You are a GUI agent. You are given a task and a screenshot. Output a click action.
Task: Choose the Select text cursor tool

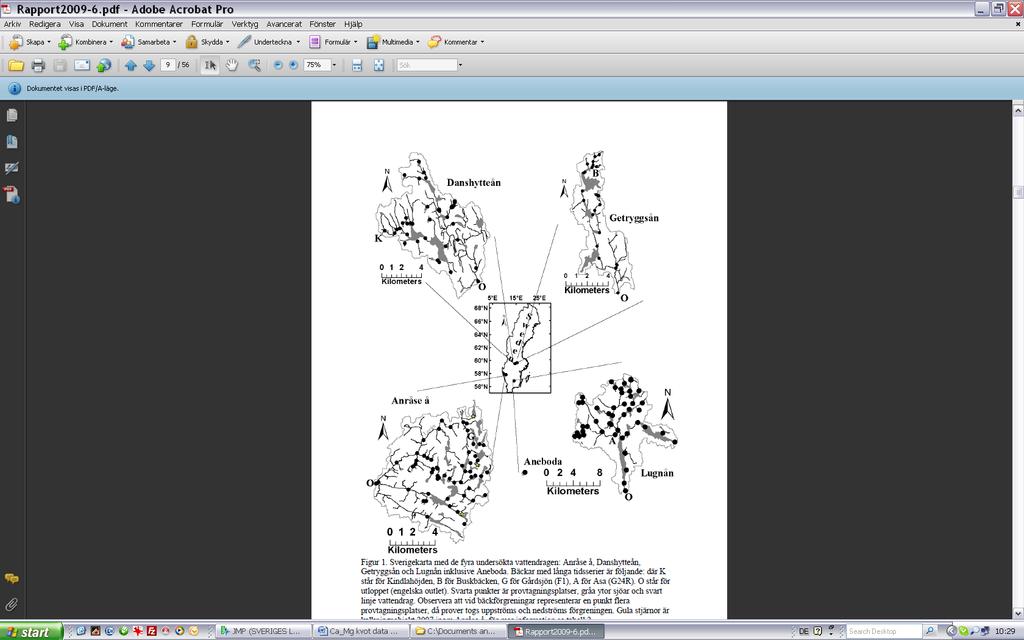[x=210, y=65]
